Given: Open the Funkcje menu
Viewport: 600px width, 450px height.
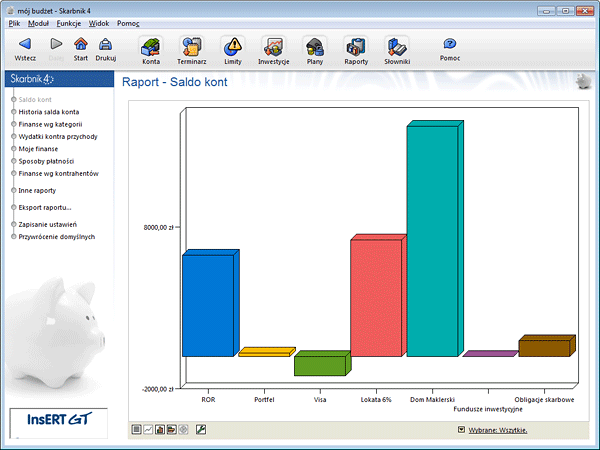Looking at the screenshot, I should pyautogui.click(x=69, y=22).
